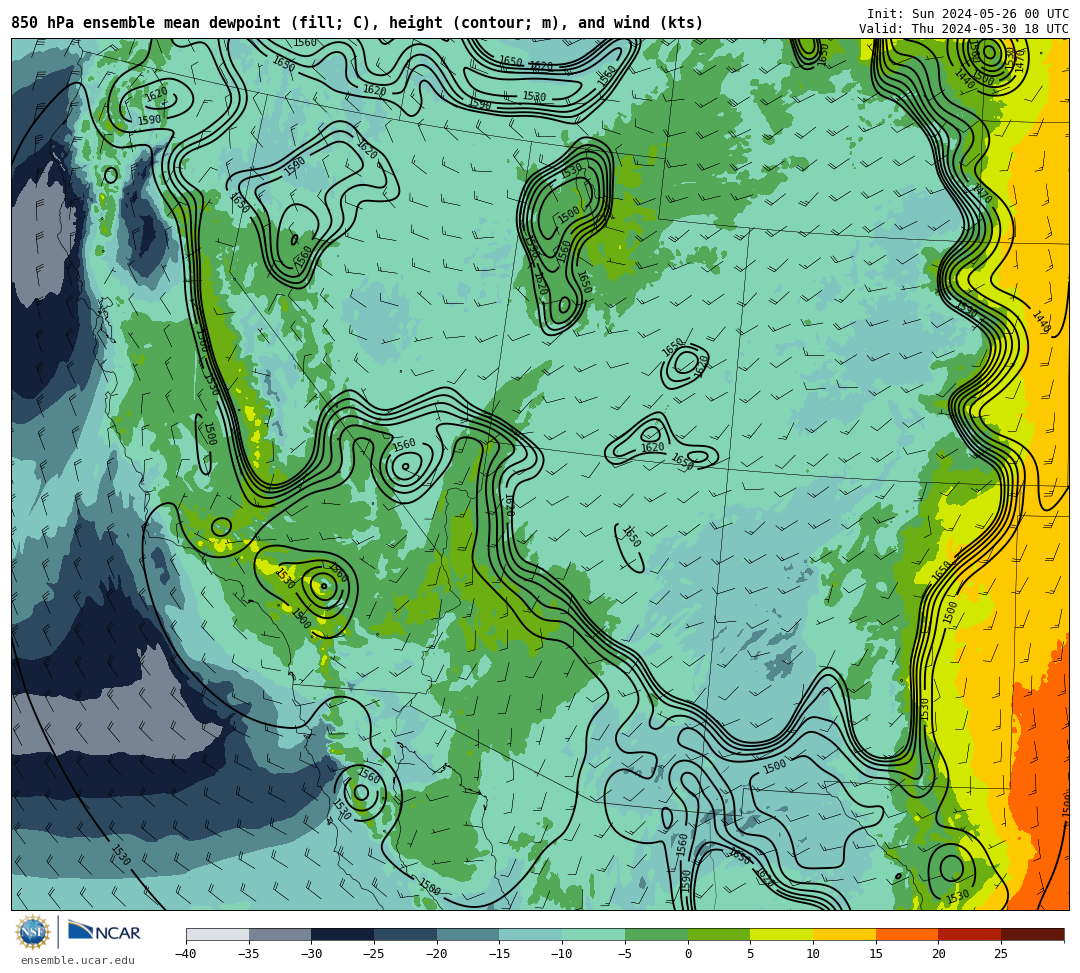Click the 0 colorbar tick label
This screenshot has width=1080, height=973.
click(x=688, y=954)
